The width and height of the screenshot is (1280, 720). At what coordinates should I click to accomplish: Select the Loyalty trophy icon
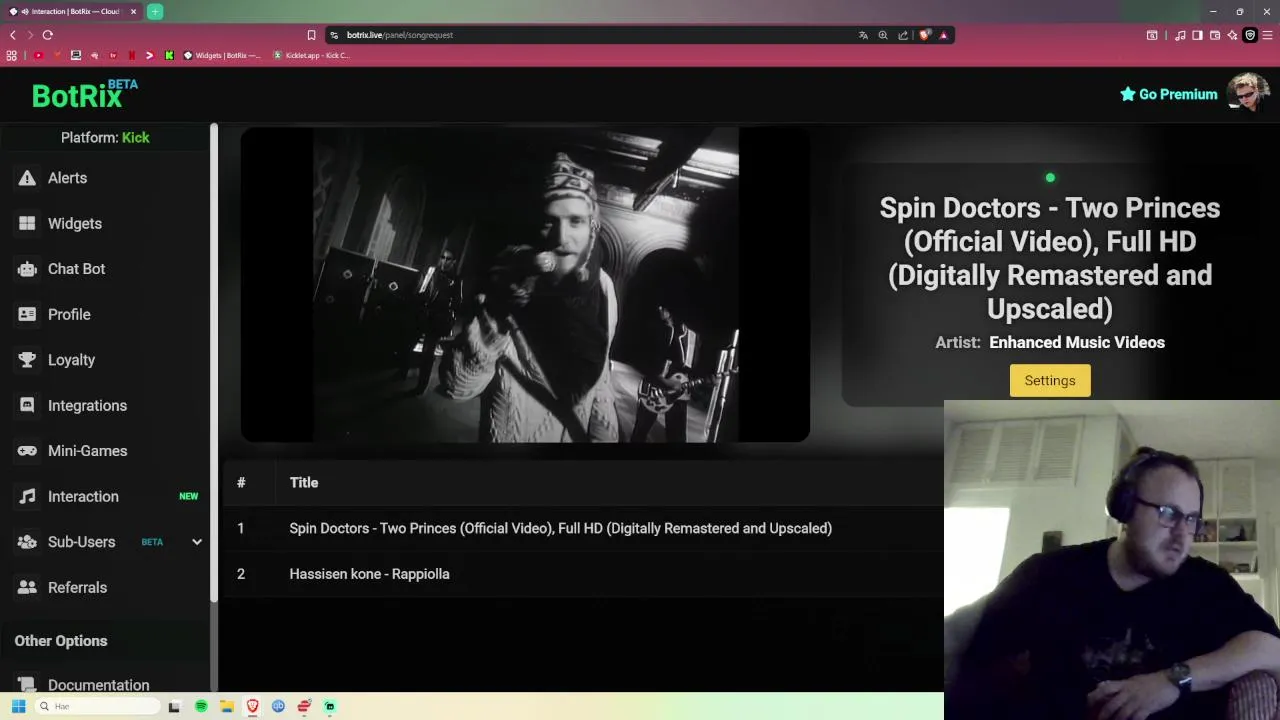pyautogui.click(x=27, y=360)
